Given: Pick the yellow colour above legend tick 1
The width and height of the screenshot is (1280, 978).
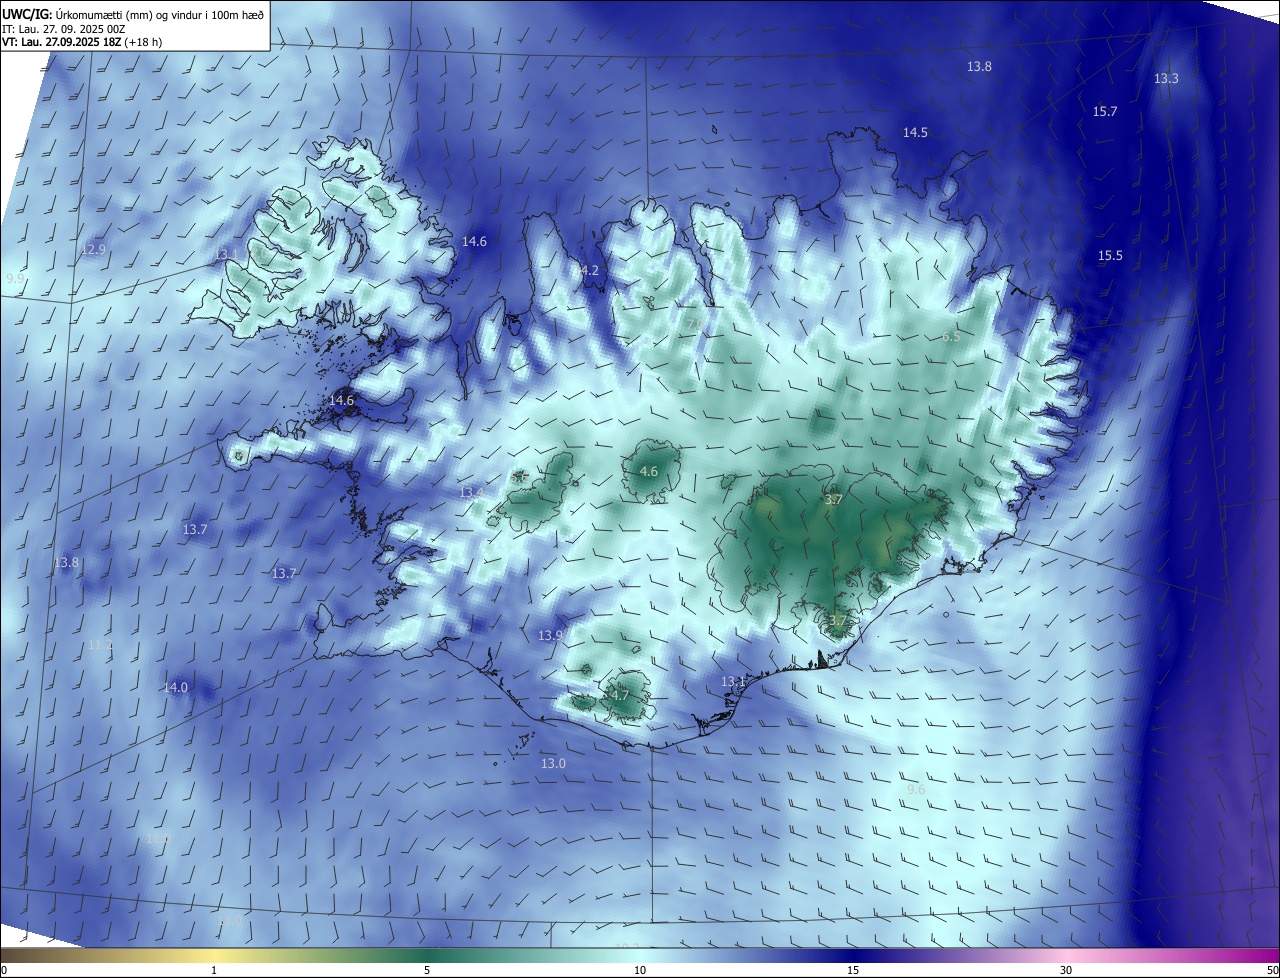Looking at the screenshot, I should tap(214, 956).
